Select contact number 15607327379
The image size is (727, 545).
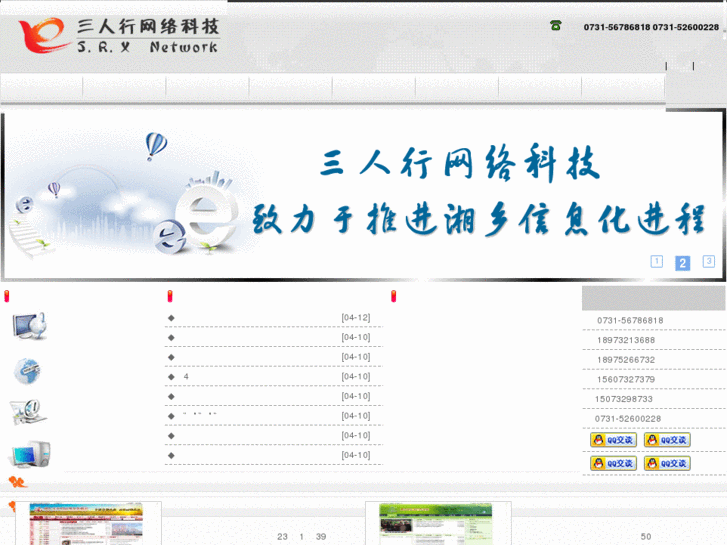point(626,379)
